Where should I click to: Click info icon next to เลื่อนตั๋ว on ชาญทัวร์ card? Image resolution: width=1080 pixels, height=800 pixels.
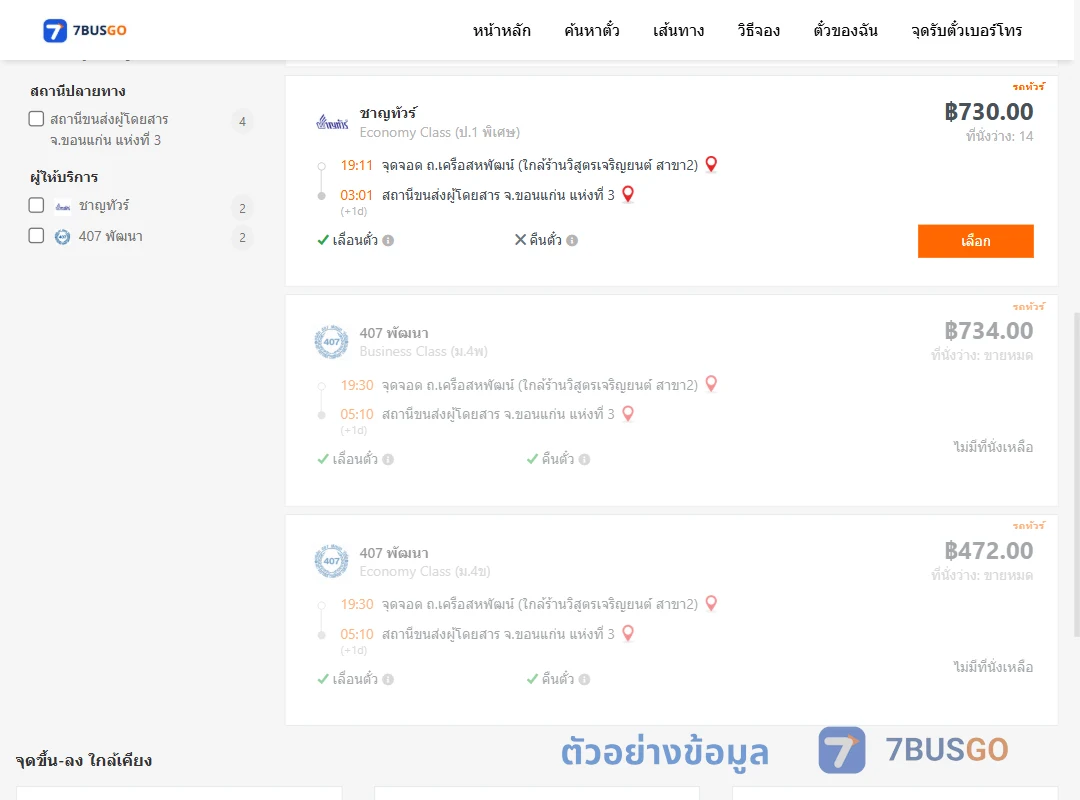[388, 240]
